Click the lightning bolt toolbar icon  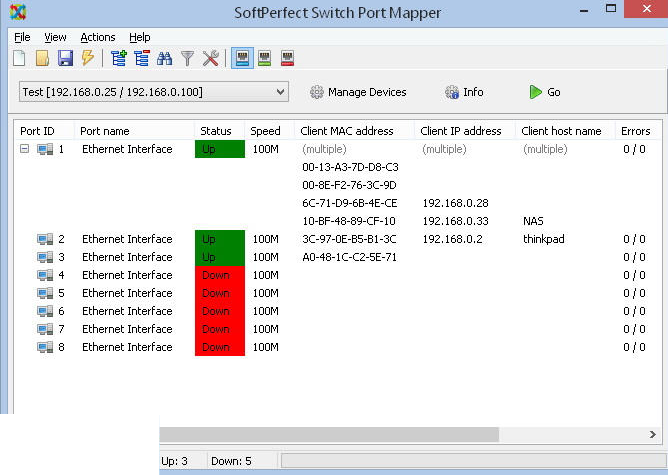88,58
